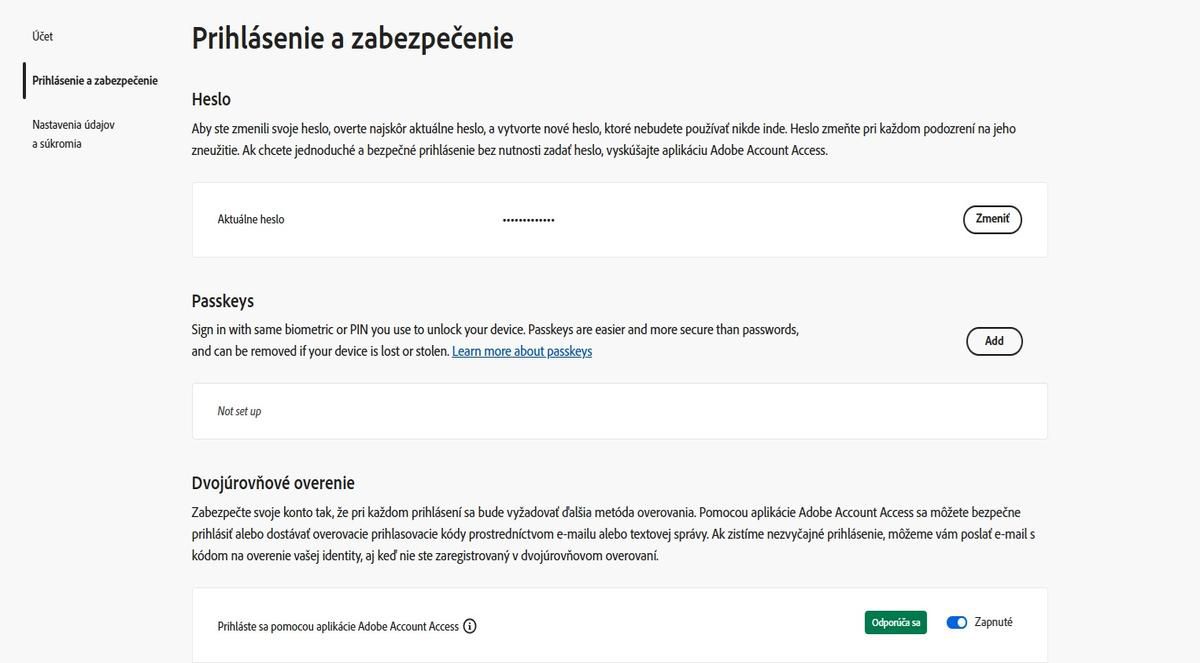Open Nastavenia údajov a súkromia section
The image size is (1200, 663).
click(x=74, y=134)
